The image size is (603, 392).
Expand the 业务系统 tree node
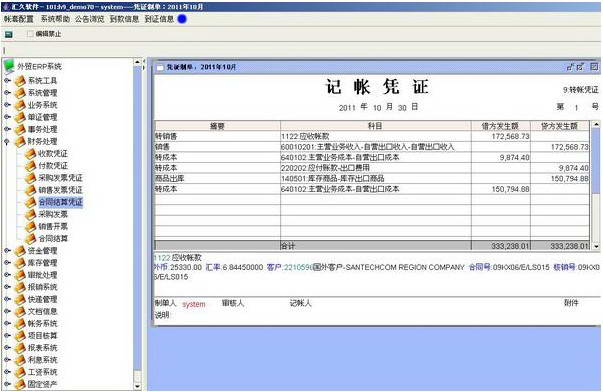point(7,105)
